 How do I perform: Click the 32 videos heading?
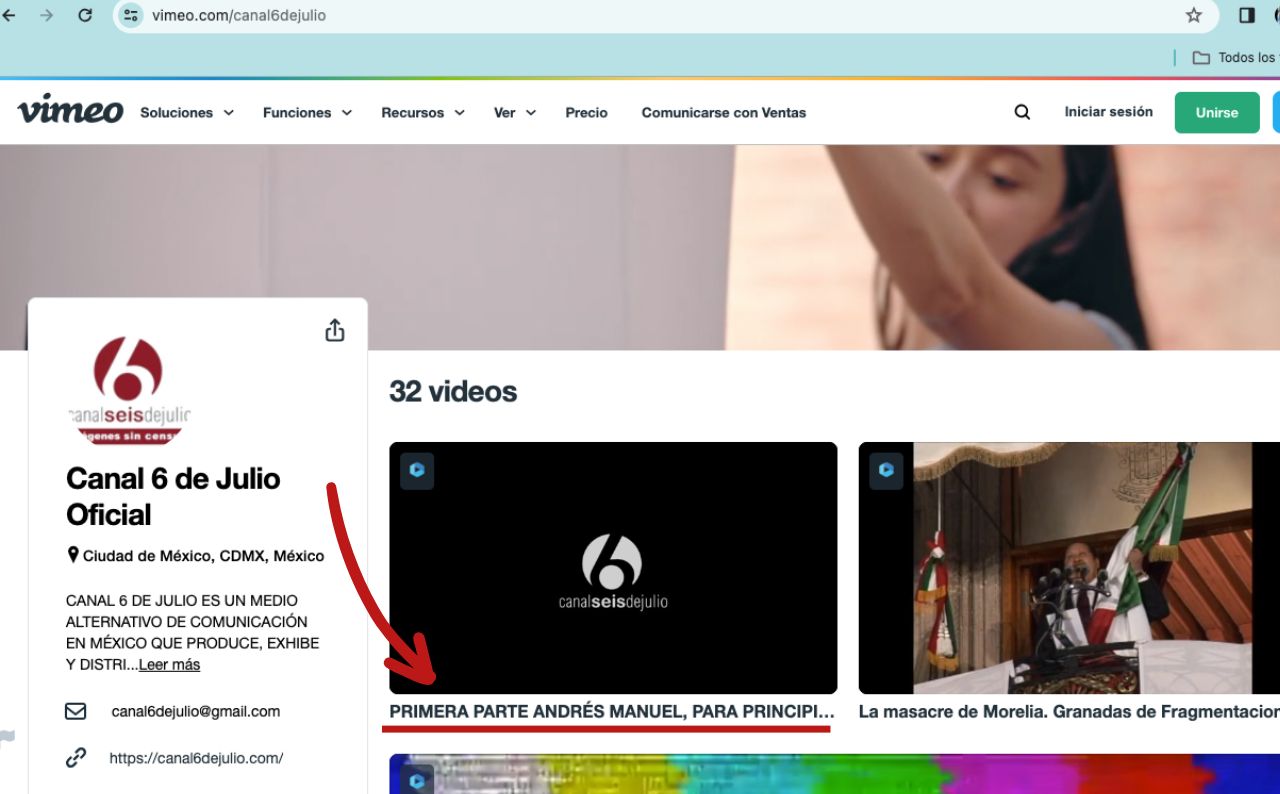click(453, 391)
